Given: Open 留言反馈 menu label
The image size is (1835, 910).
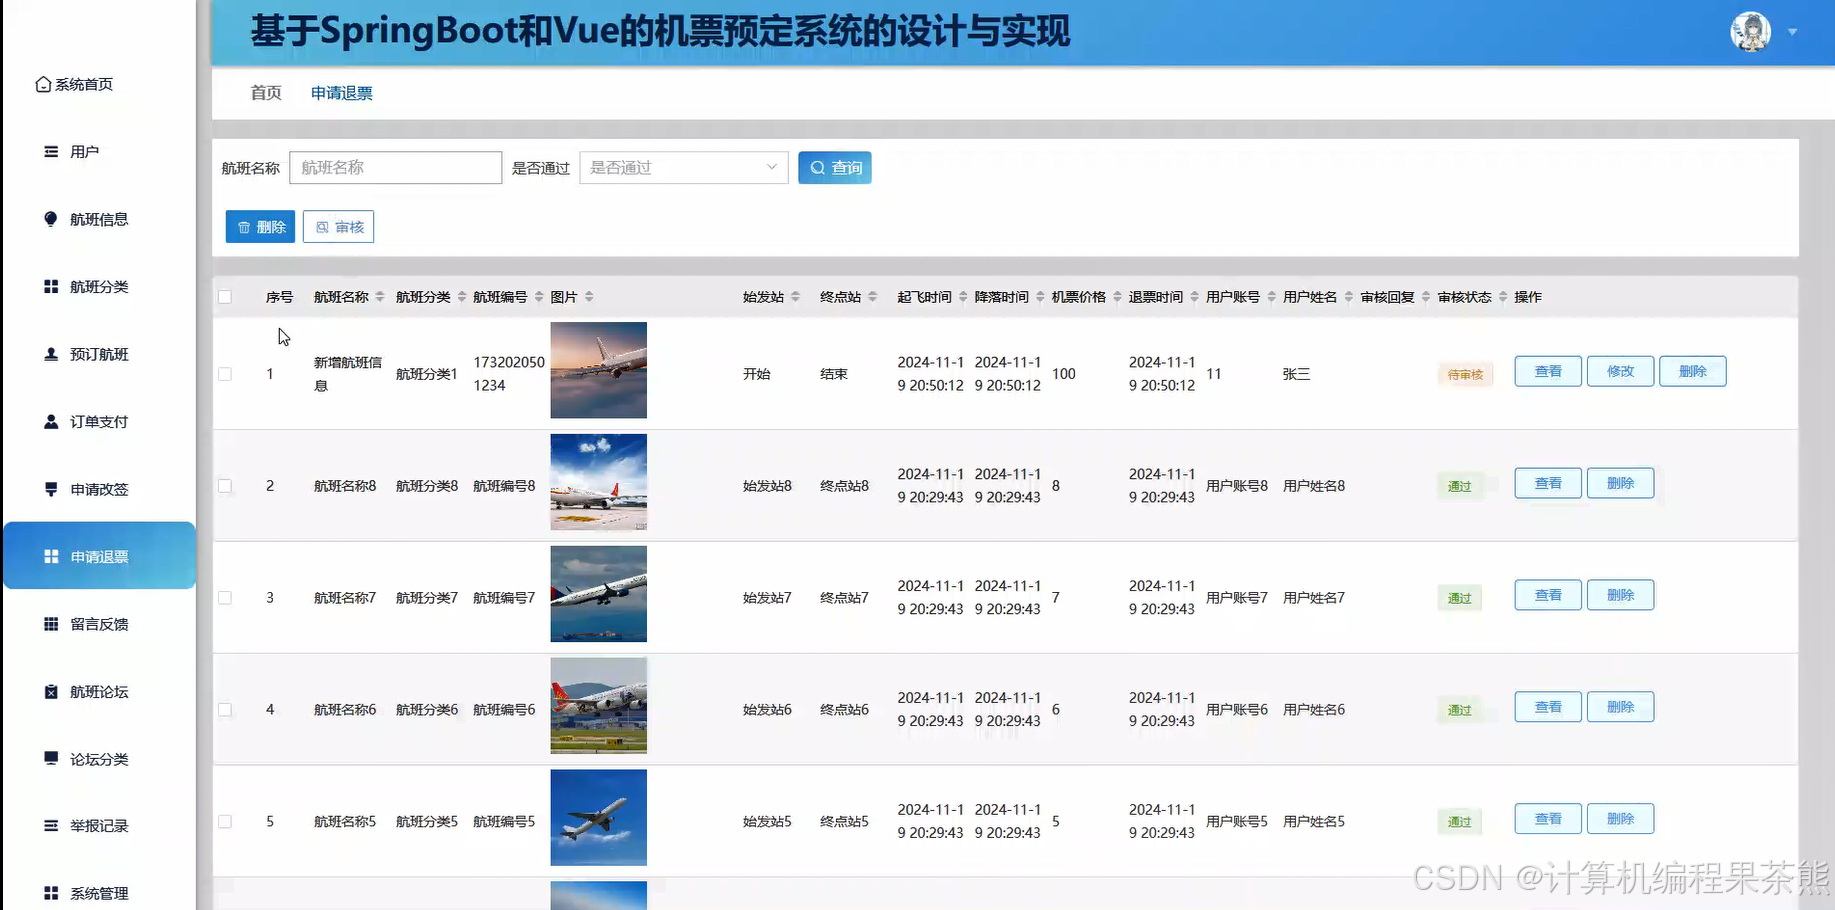Looking at the screenshot, I should pyautogui.click(x=99, y=624).
